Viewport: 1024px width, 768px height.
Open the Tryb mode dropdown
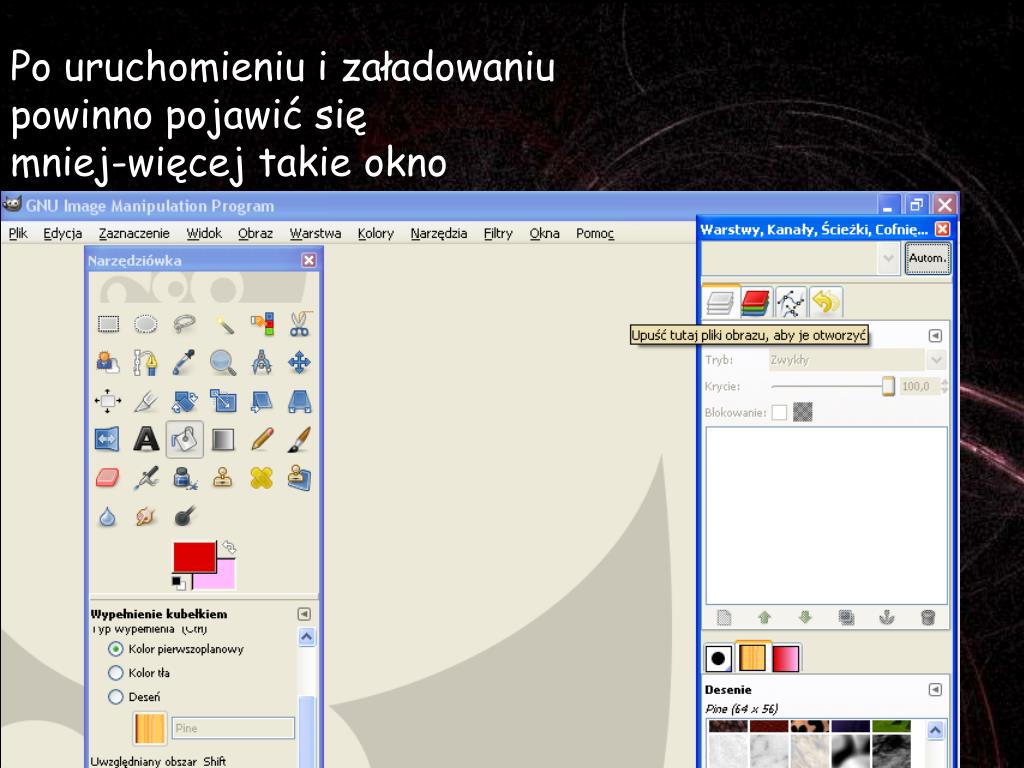click(936, 360)
